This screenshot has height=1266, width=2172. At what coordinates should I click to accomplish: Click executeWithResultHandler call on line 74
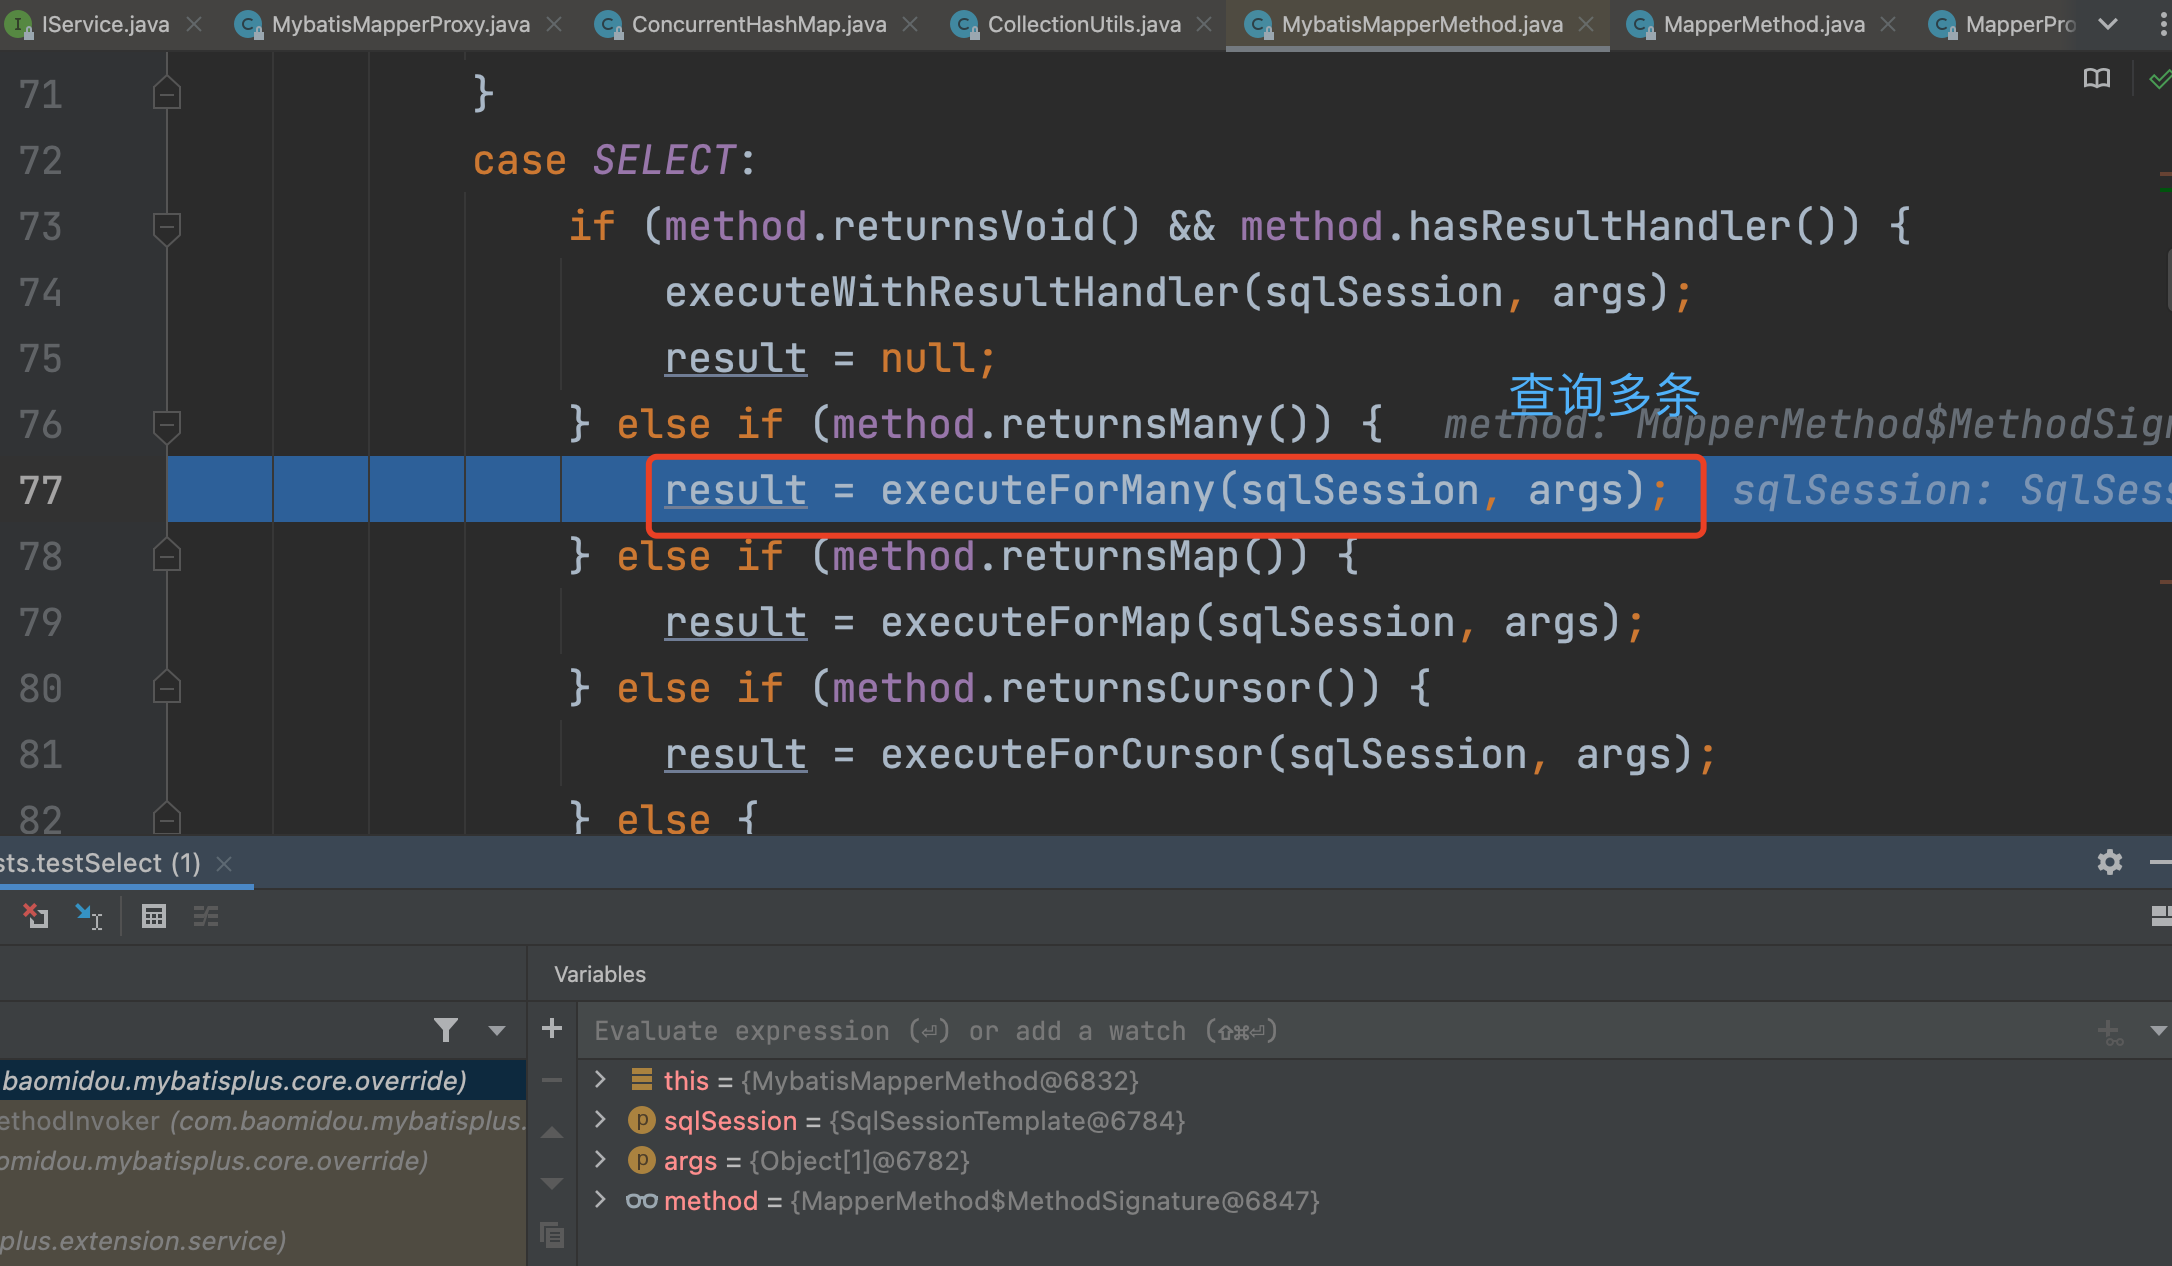pos(951,292)
